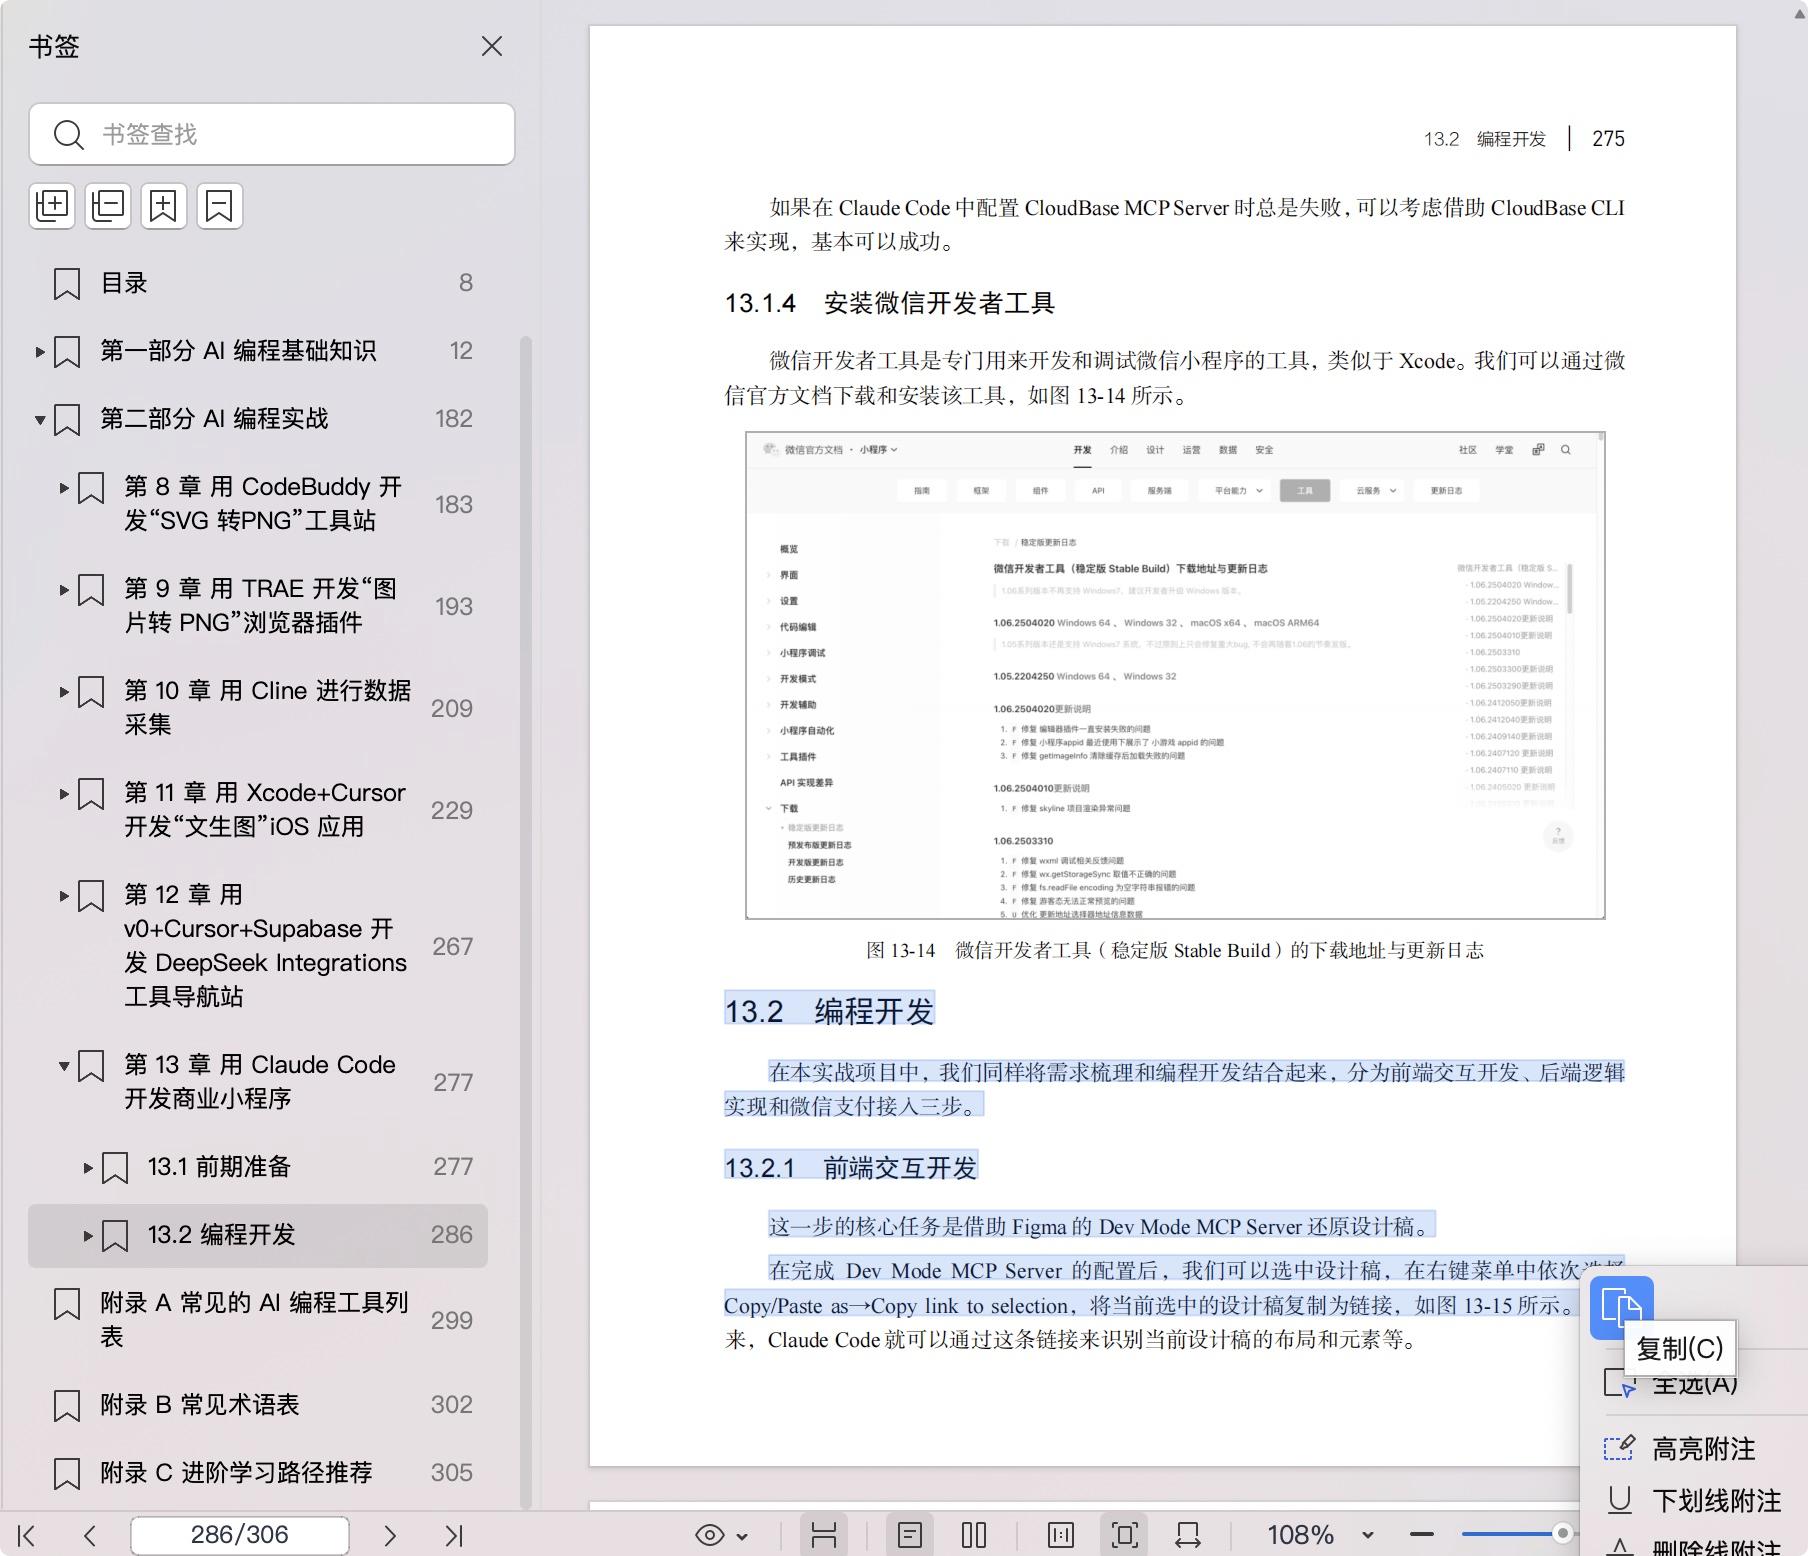Screen dimensions: 1808x1556
Task: Select 13.1 前期准备 bookmark entry
Action: 219,1167
